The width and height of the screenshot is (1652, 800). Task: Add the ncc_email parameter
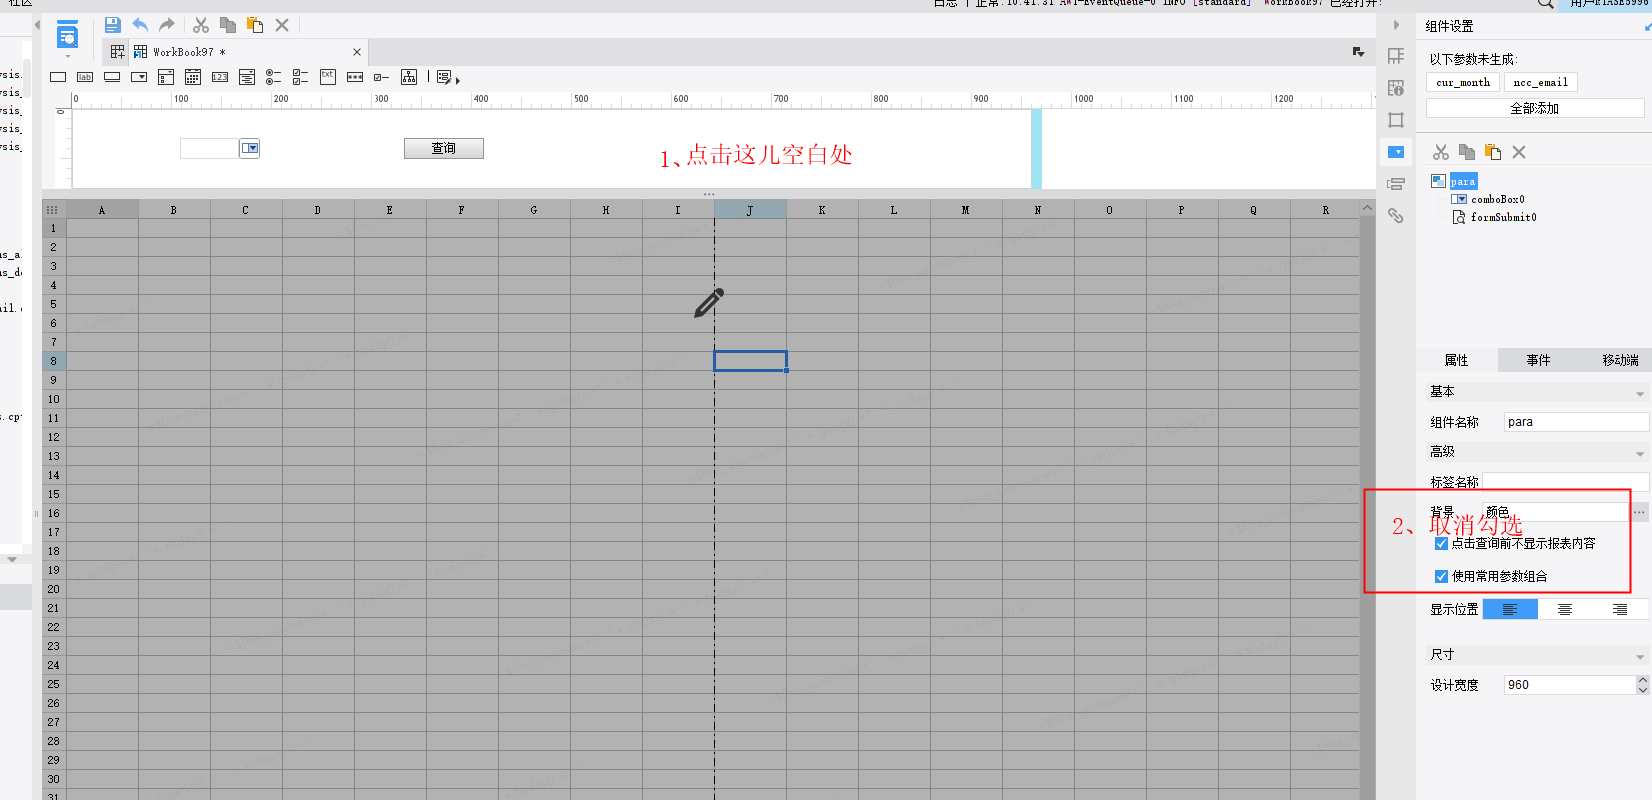pos(1540,83)
